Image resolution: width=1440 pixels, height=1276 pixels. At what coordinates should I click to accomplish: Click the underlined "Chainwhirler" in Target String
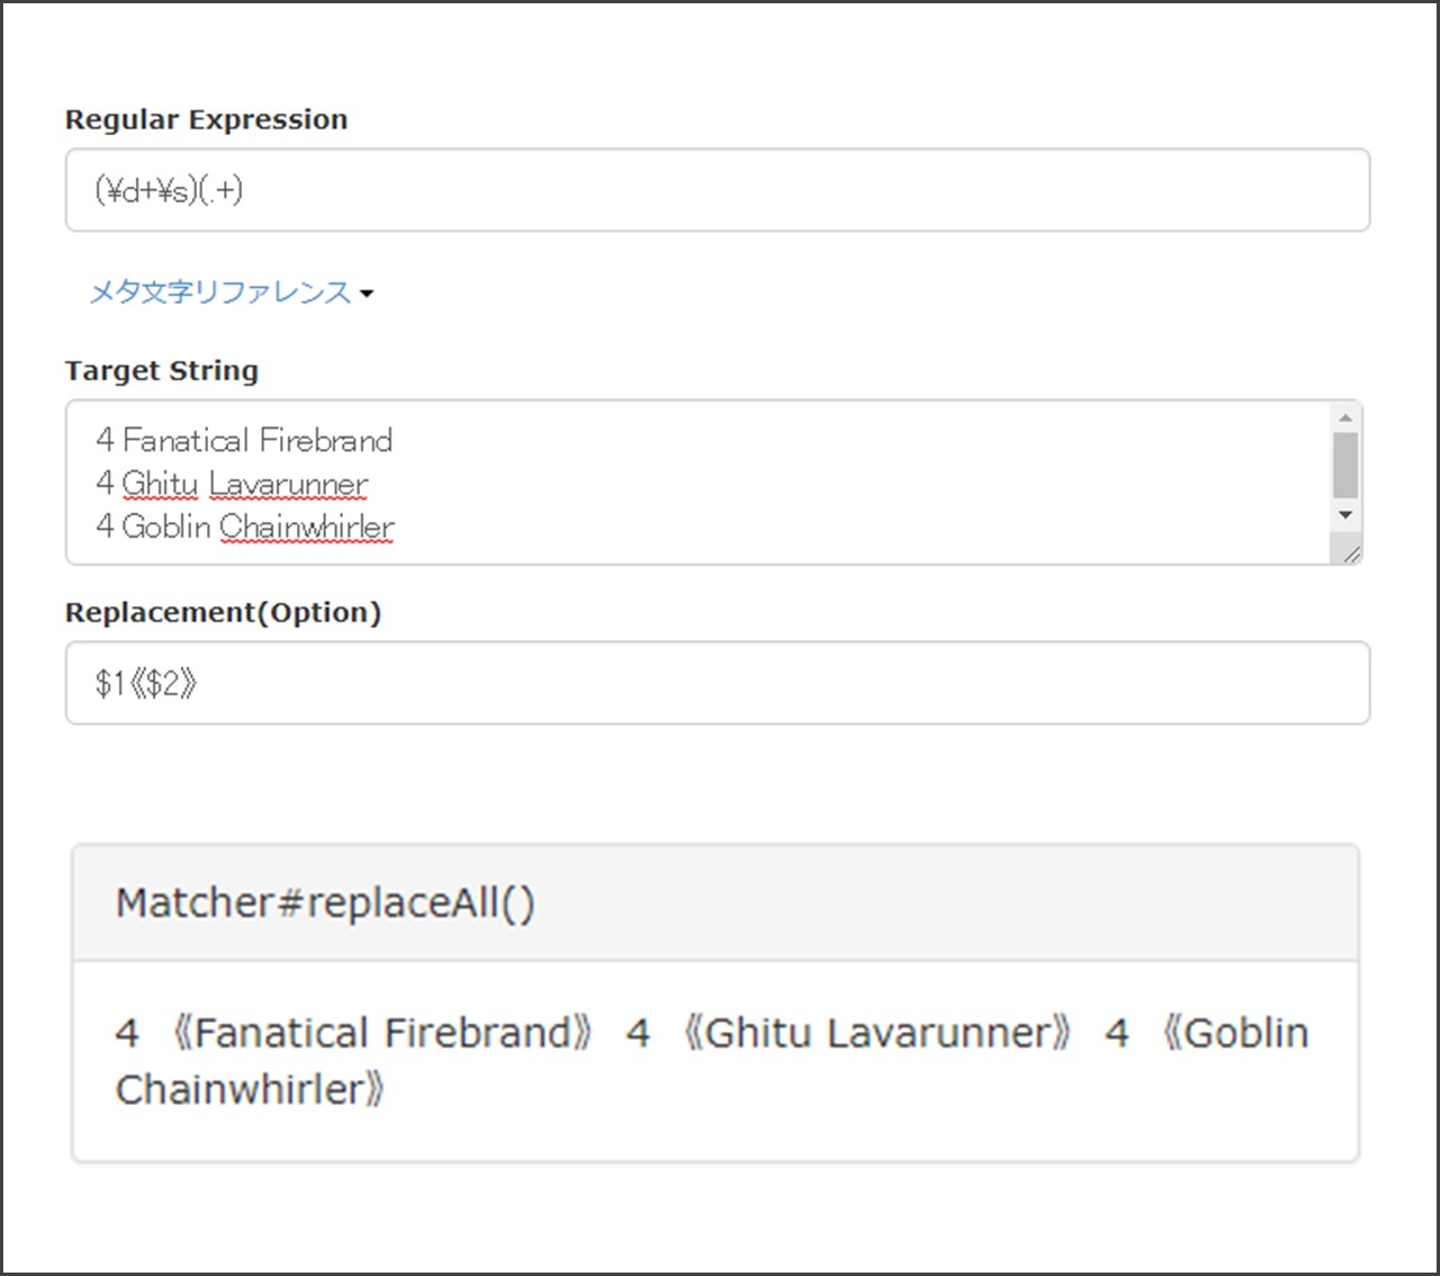[x=307, y=527]
